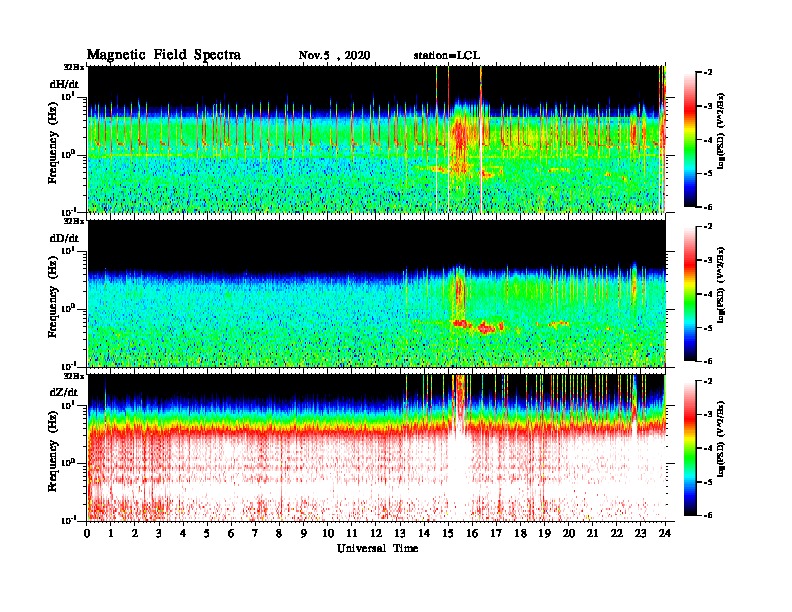Select the log(PSD) label of dZ/dt color bar
792x612 pixels.
(x=720, y=438)
